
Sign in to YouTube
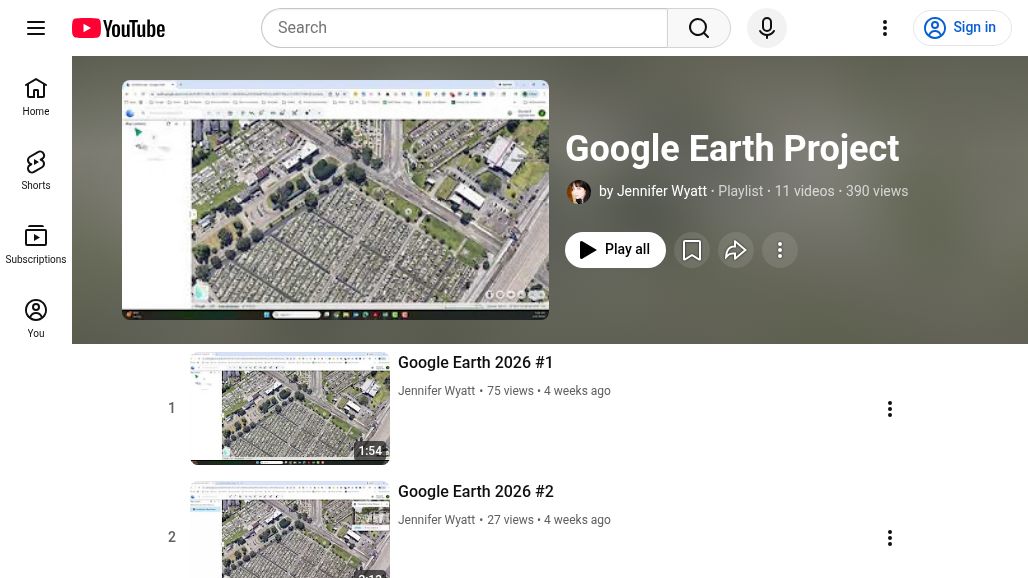(x=962, y=28)
